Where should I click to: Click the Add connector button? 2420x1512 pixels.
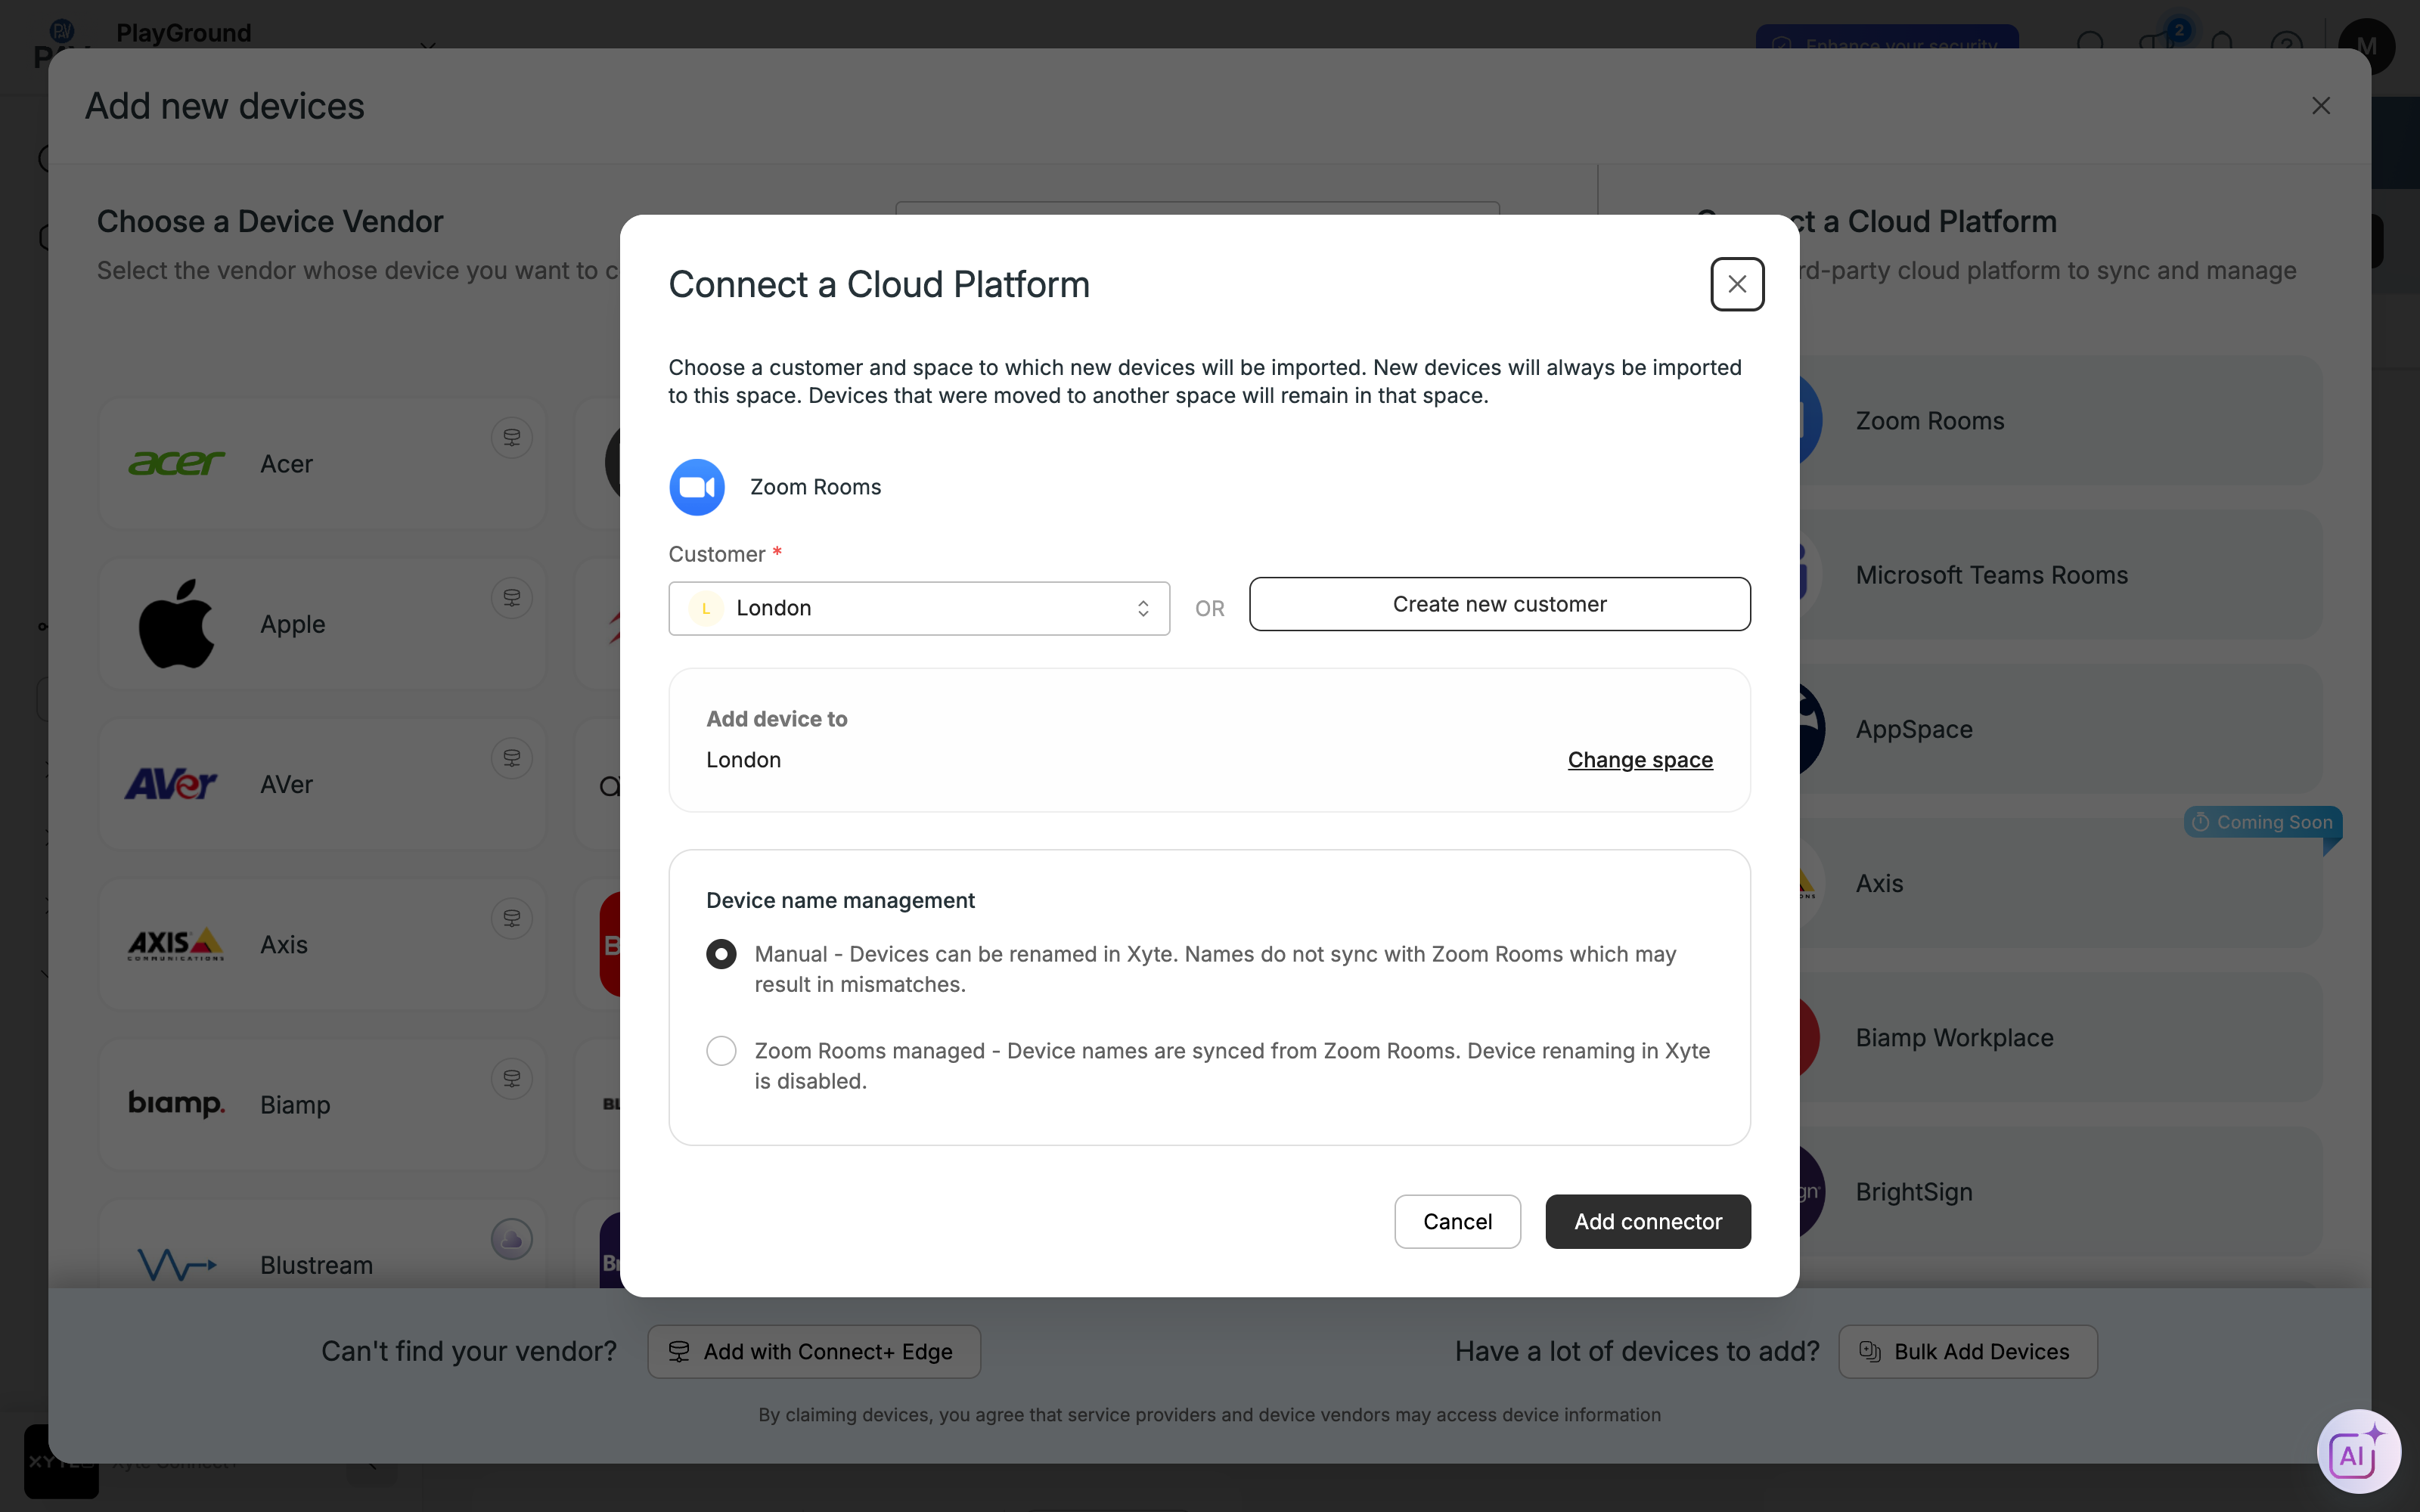click(x=1647, y=1221)
